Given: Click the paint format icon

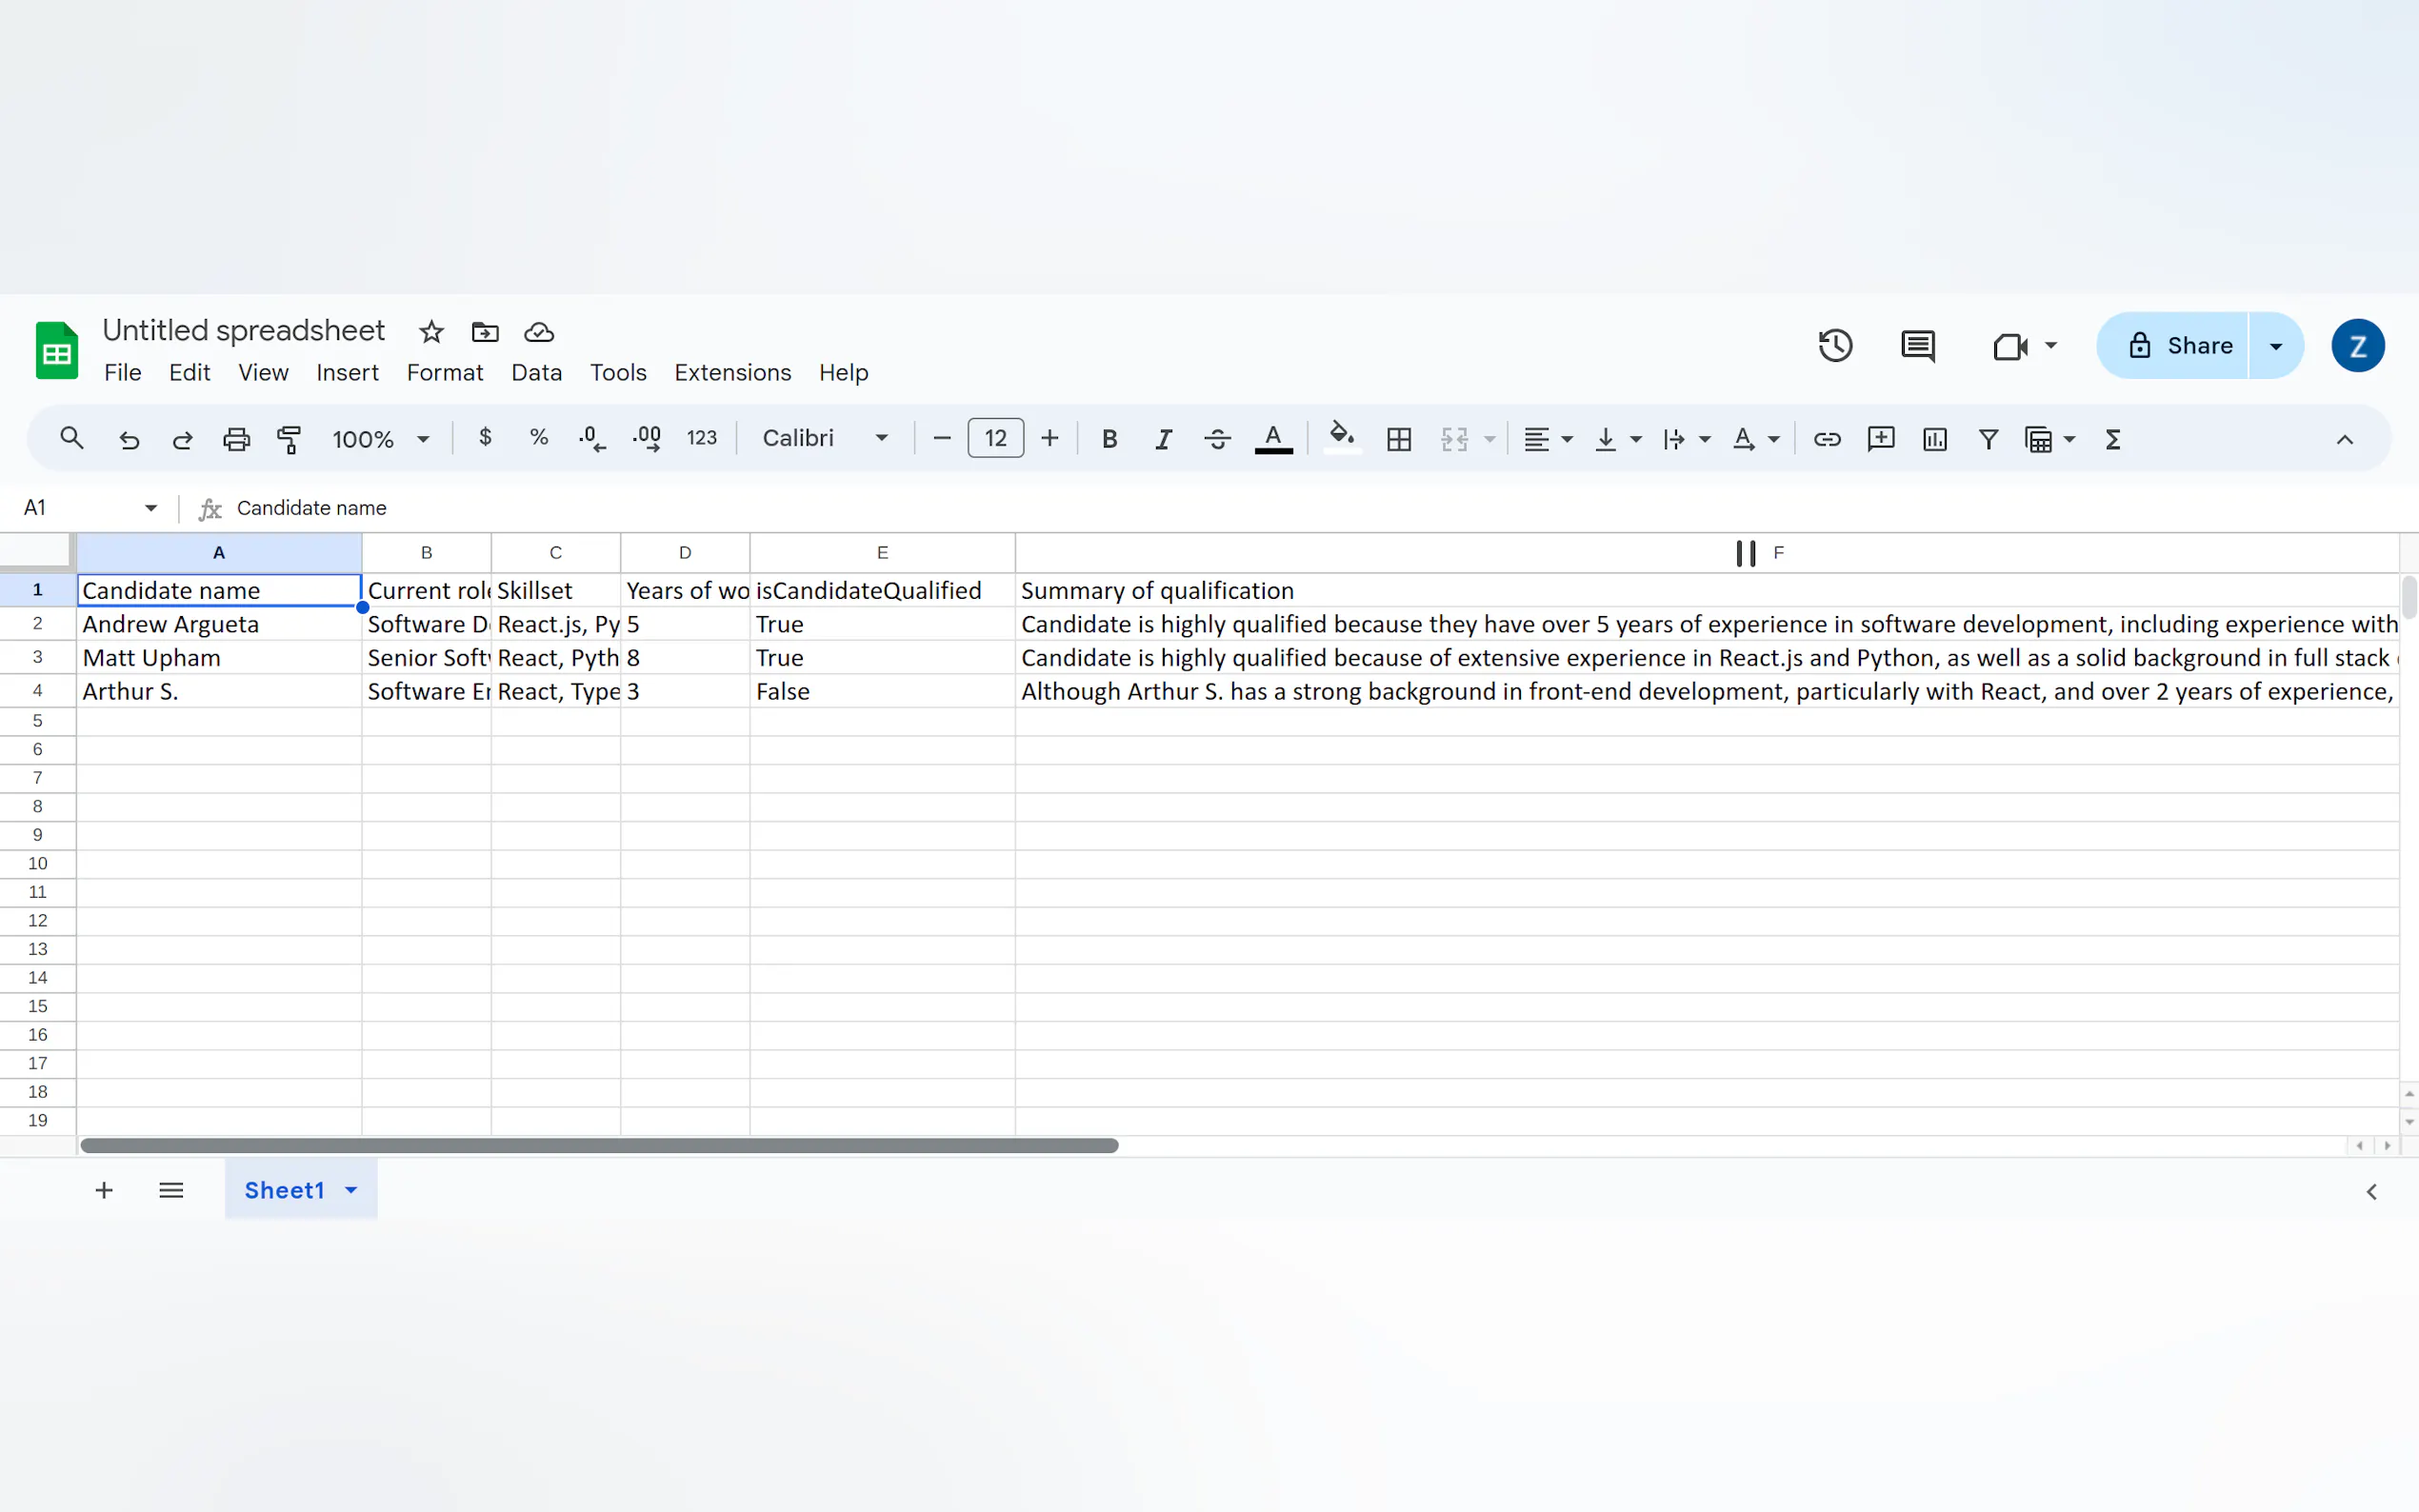Looking at the screenshot, I should pyautogui.click(x=289, y=439).
